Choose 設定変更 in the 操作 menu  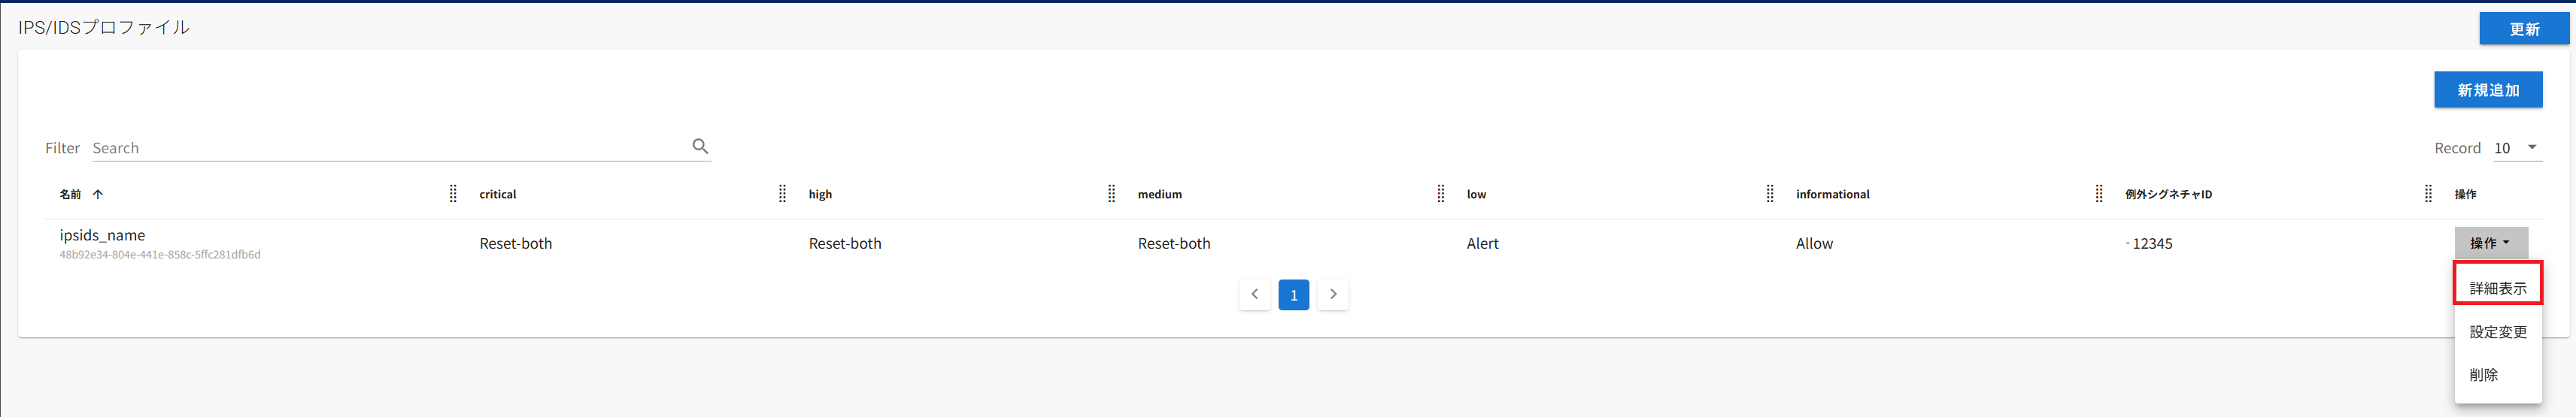(x=2497, y=332)
